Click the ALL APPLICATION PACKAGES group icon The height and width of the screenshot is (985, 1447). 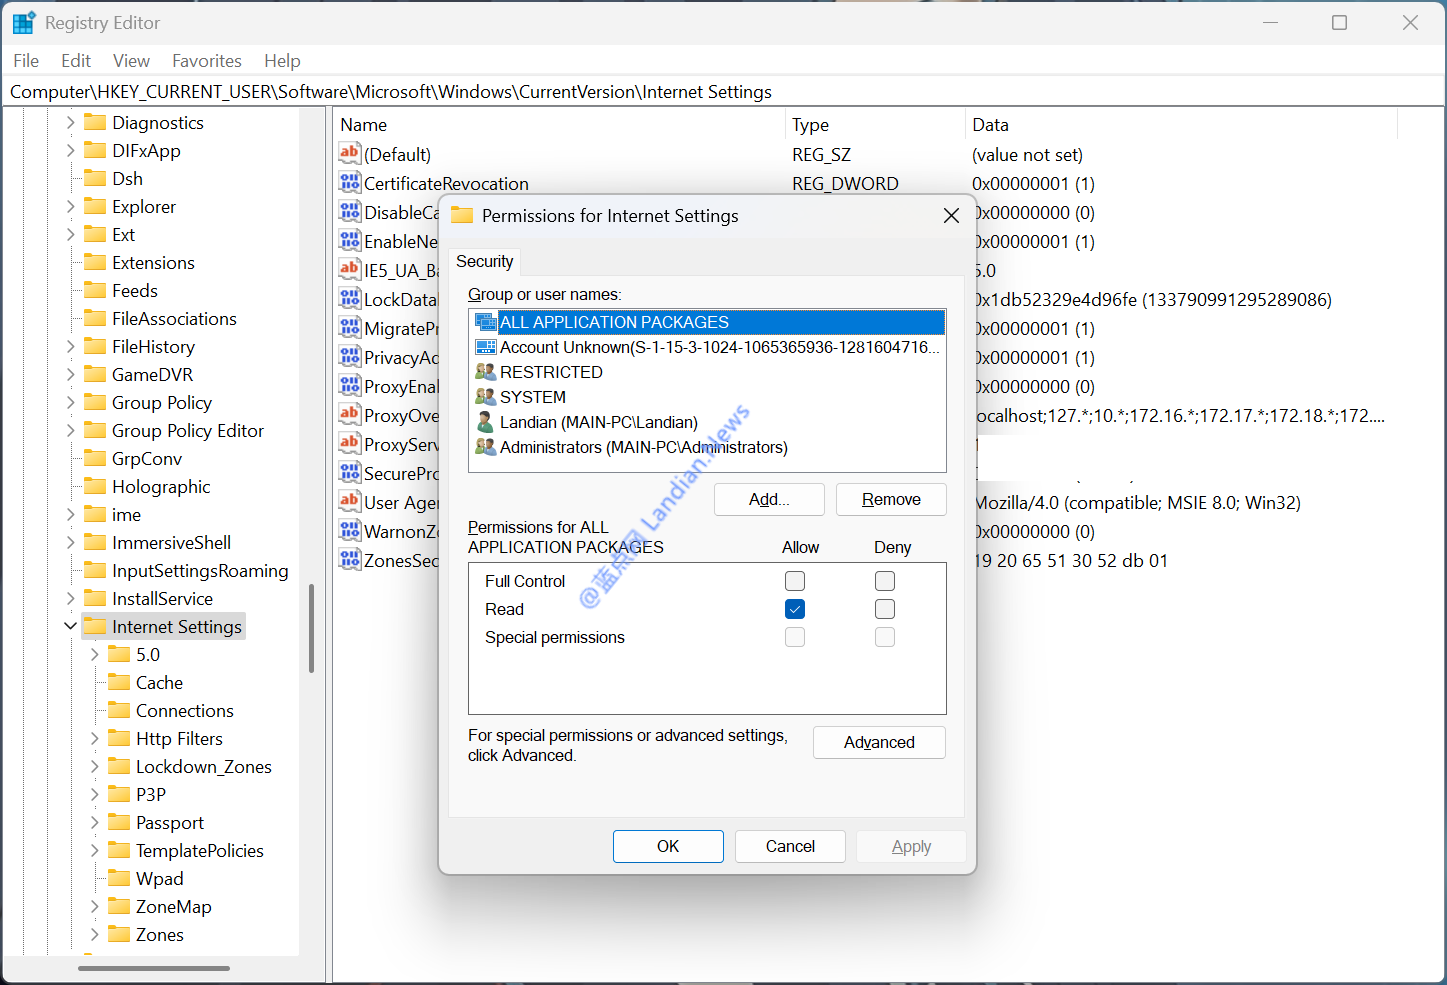486,322
